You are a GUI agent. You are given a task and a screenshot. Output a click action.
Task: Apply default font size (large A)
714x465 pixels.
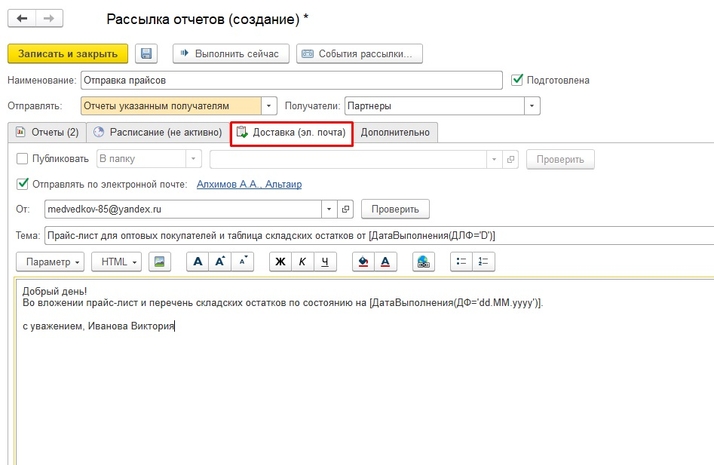(198, 262)
